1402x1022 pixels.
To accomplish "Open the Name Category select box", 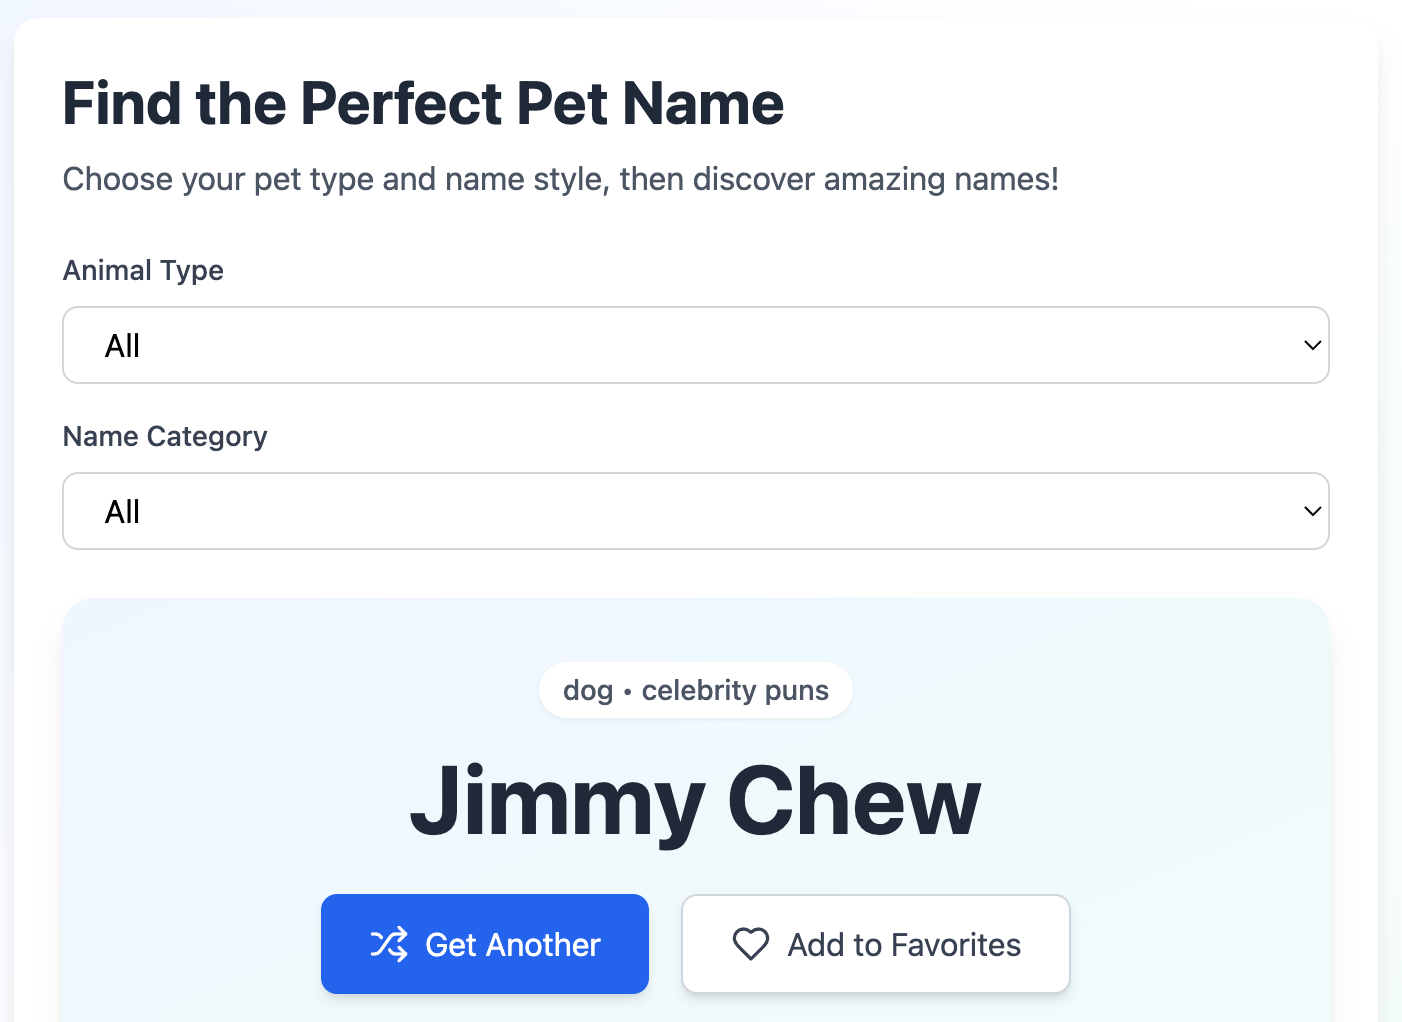I will point(695,511).
